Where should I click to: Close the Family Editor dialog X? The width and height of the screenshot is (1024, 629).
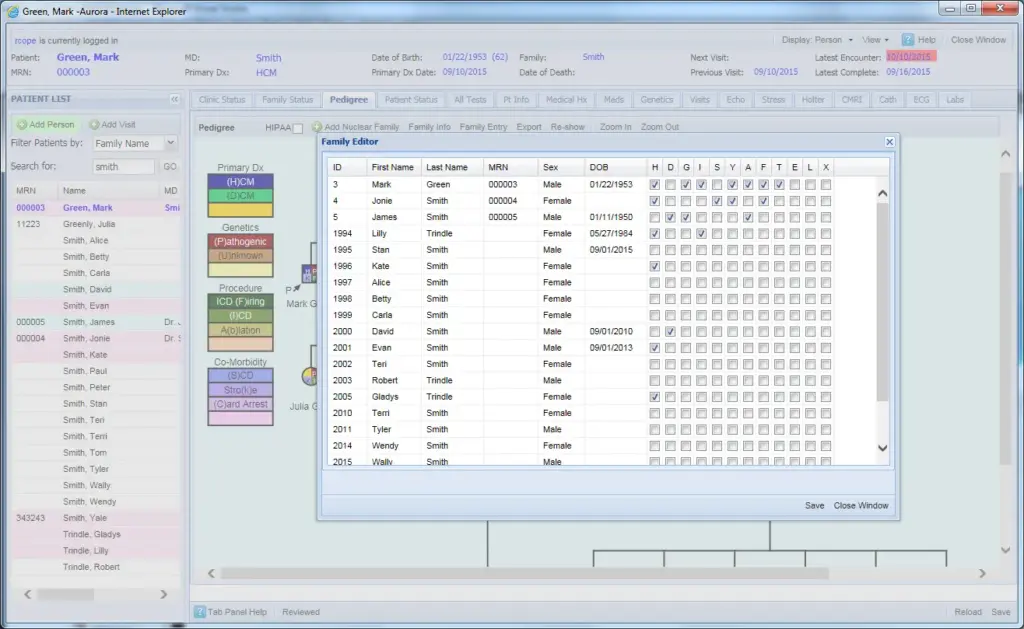(889, 142)
